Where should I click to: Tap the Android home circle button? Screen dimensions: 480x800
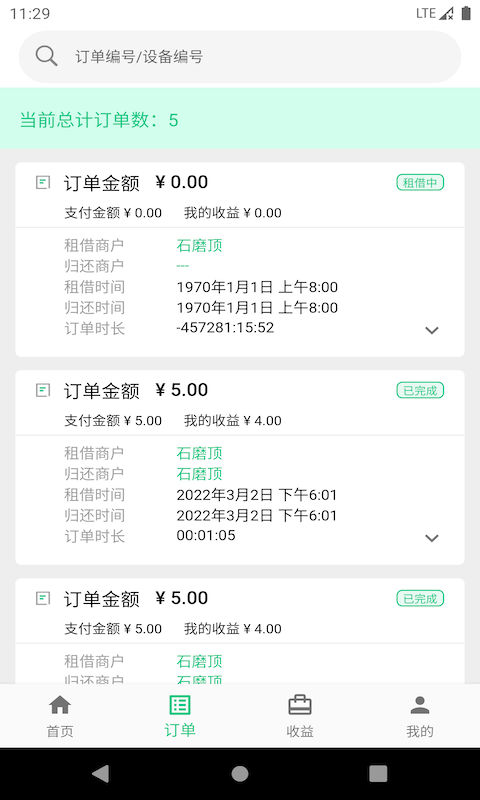[x=240, y=774]
